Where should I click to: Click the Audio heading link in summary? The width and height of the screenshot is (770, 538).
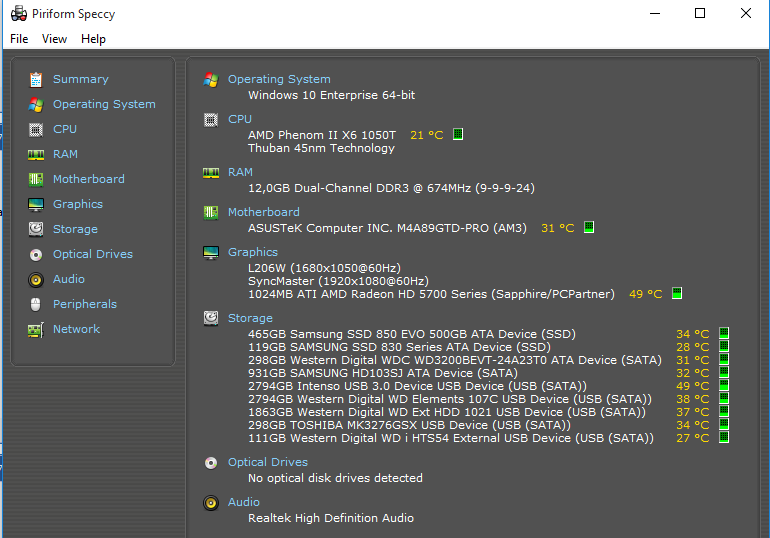(x=244, y=502)
